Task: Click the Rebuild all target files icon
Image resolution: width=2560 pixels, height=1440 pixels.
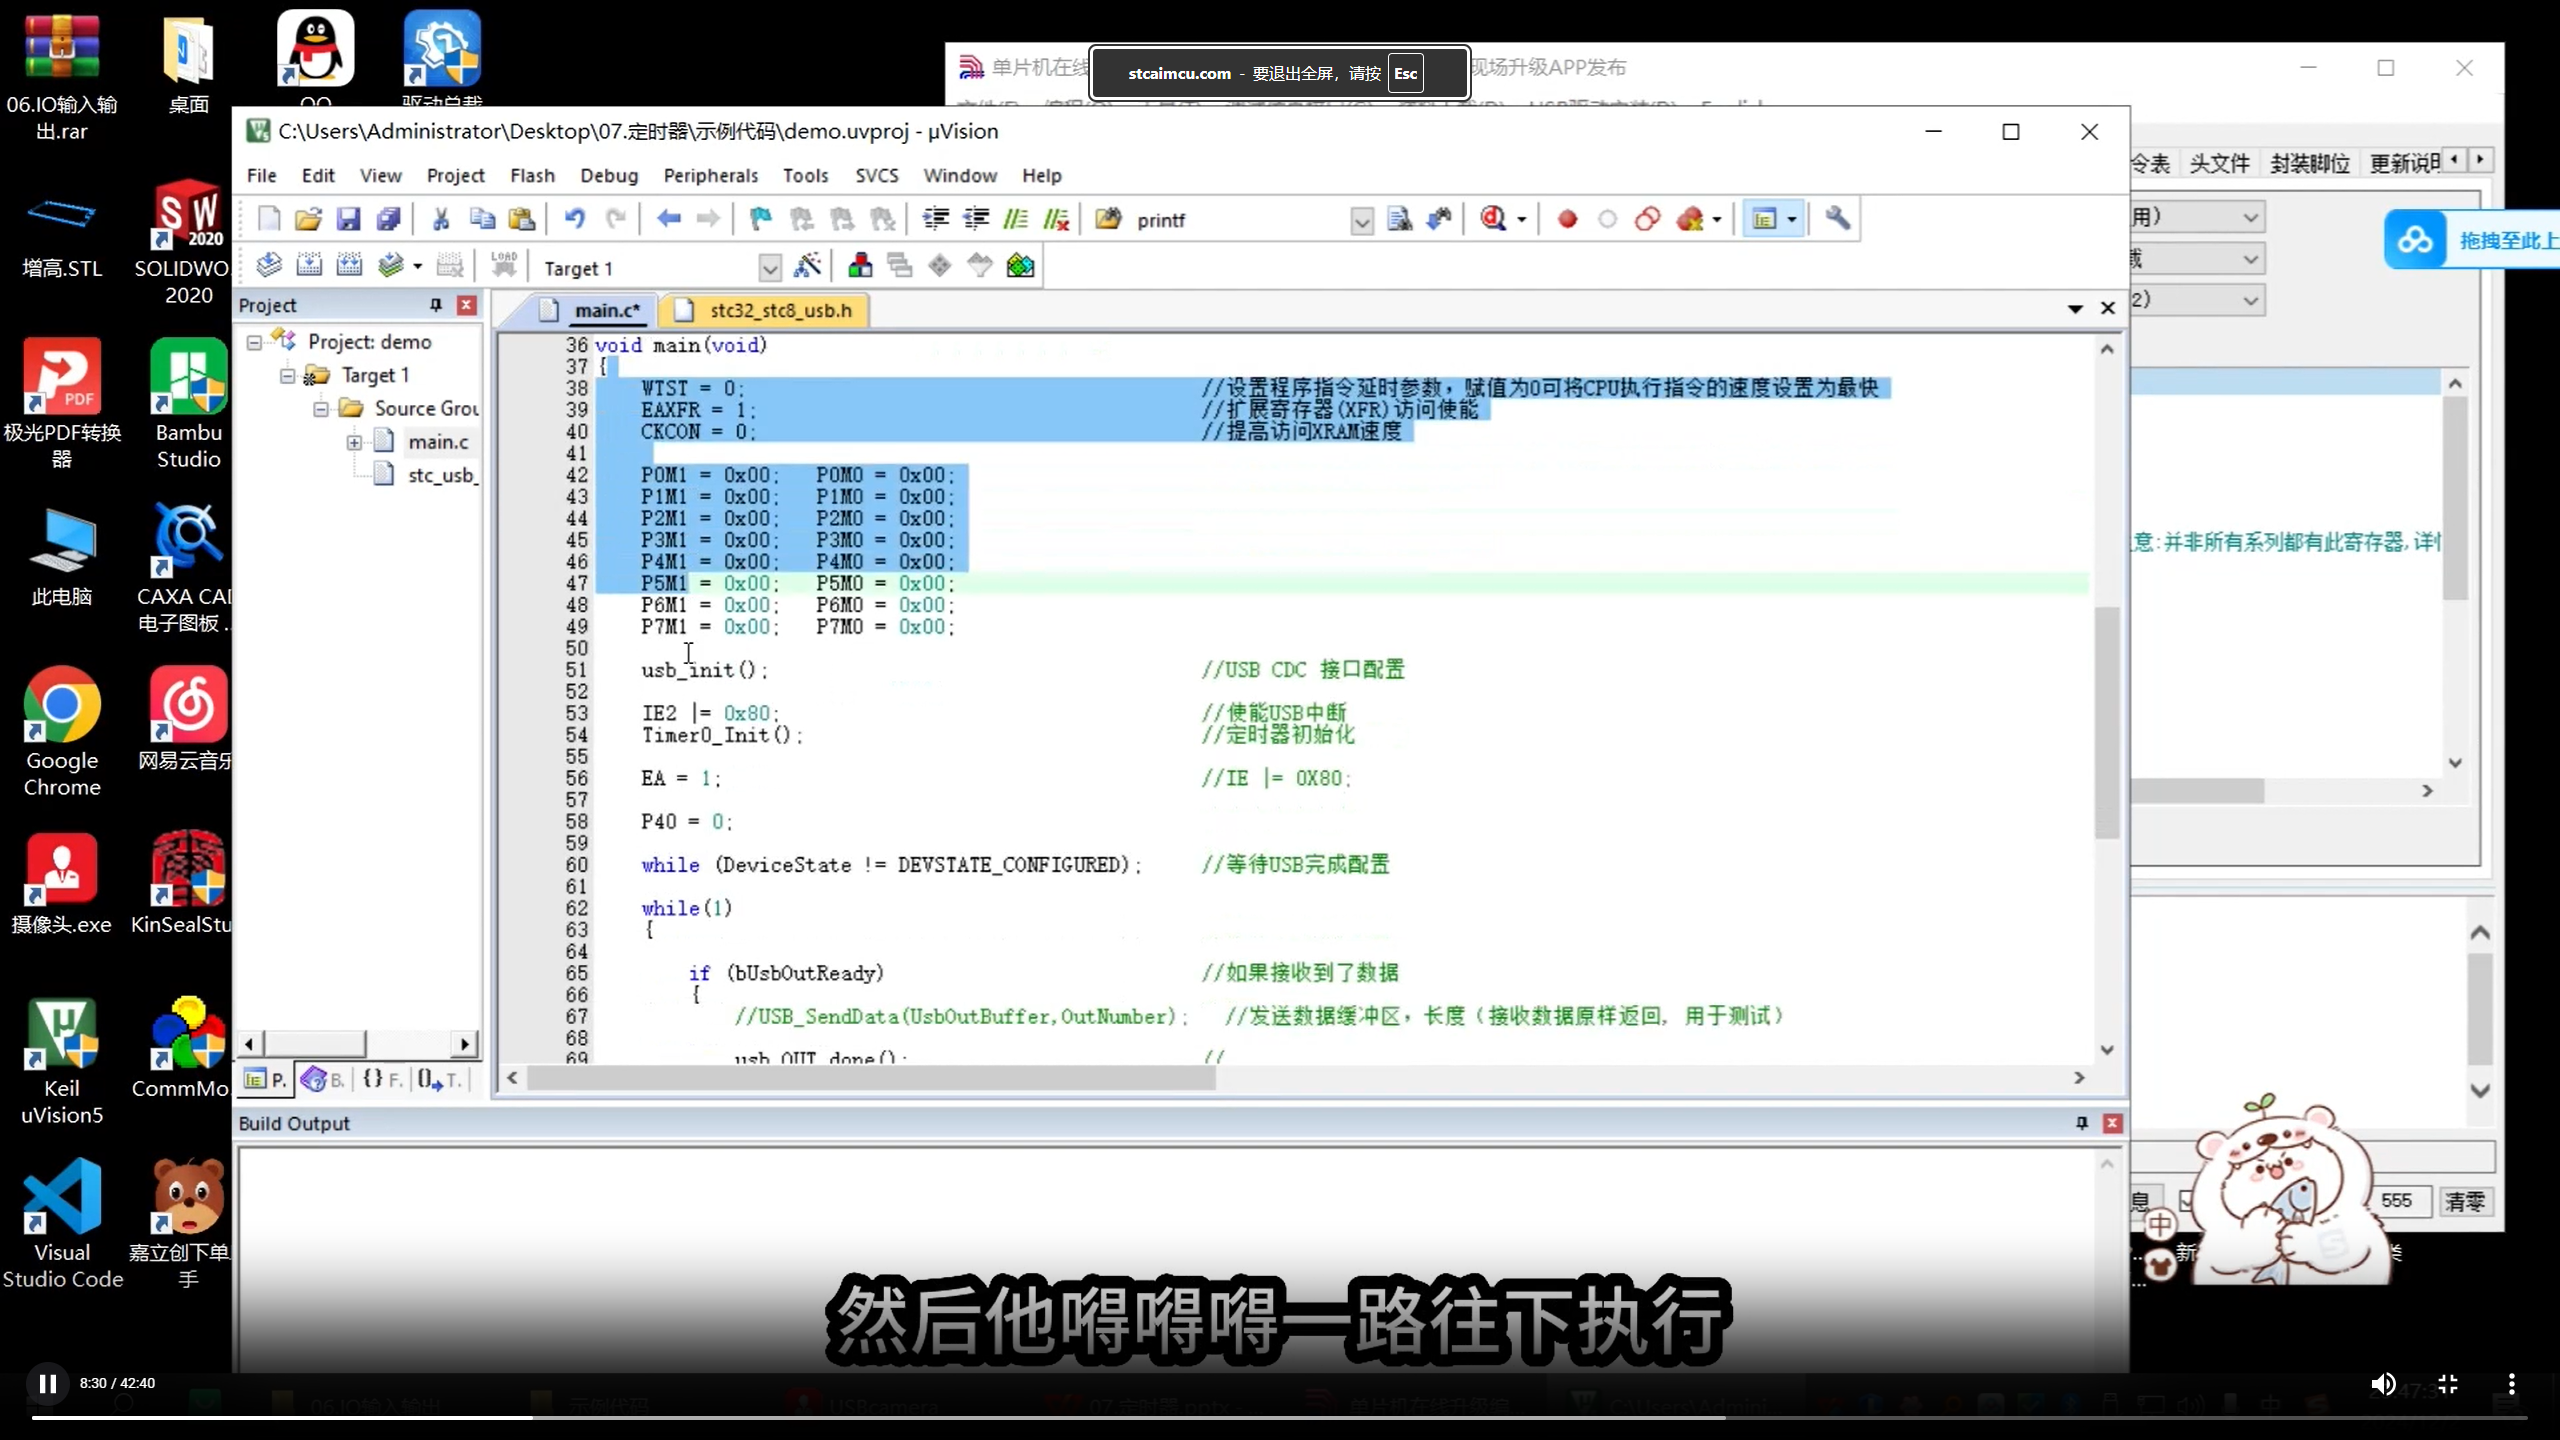Action: click(x=349, y=265)
